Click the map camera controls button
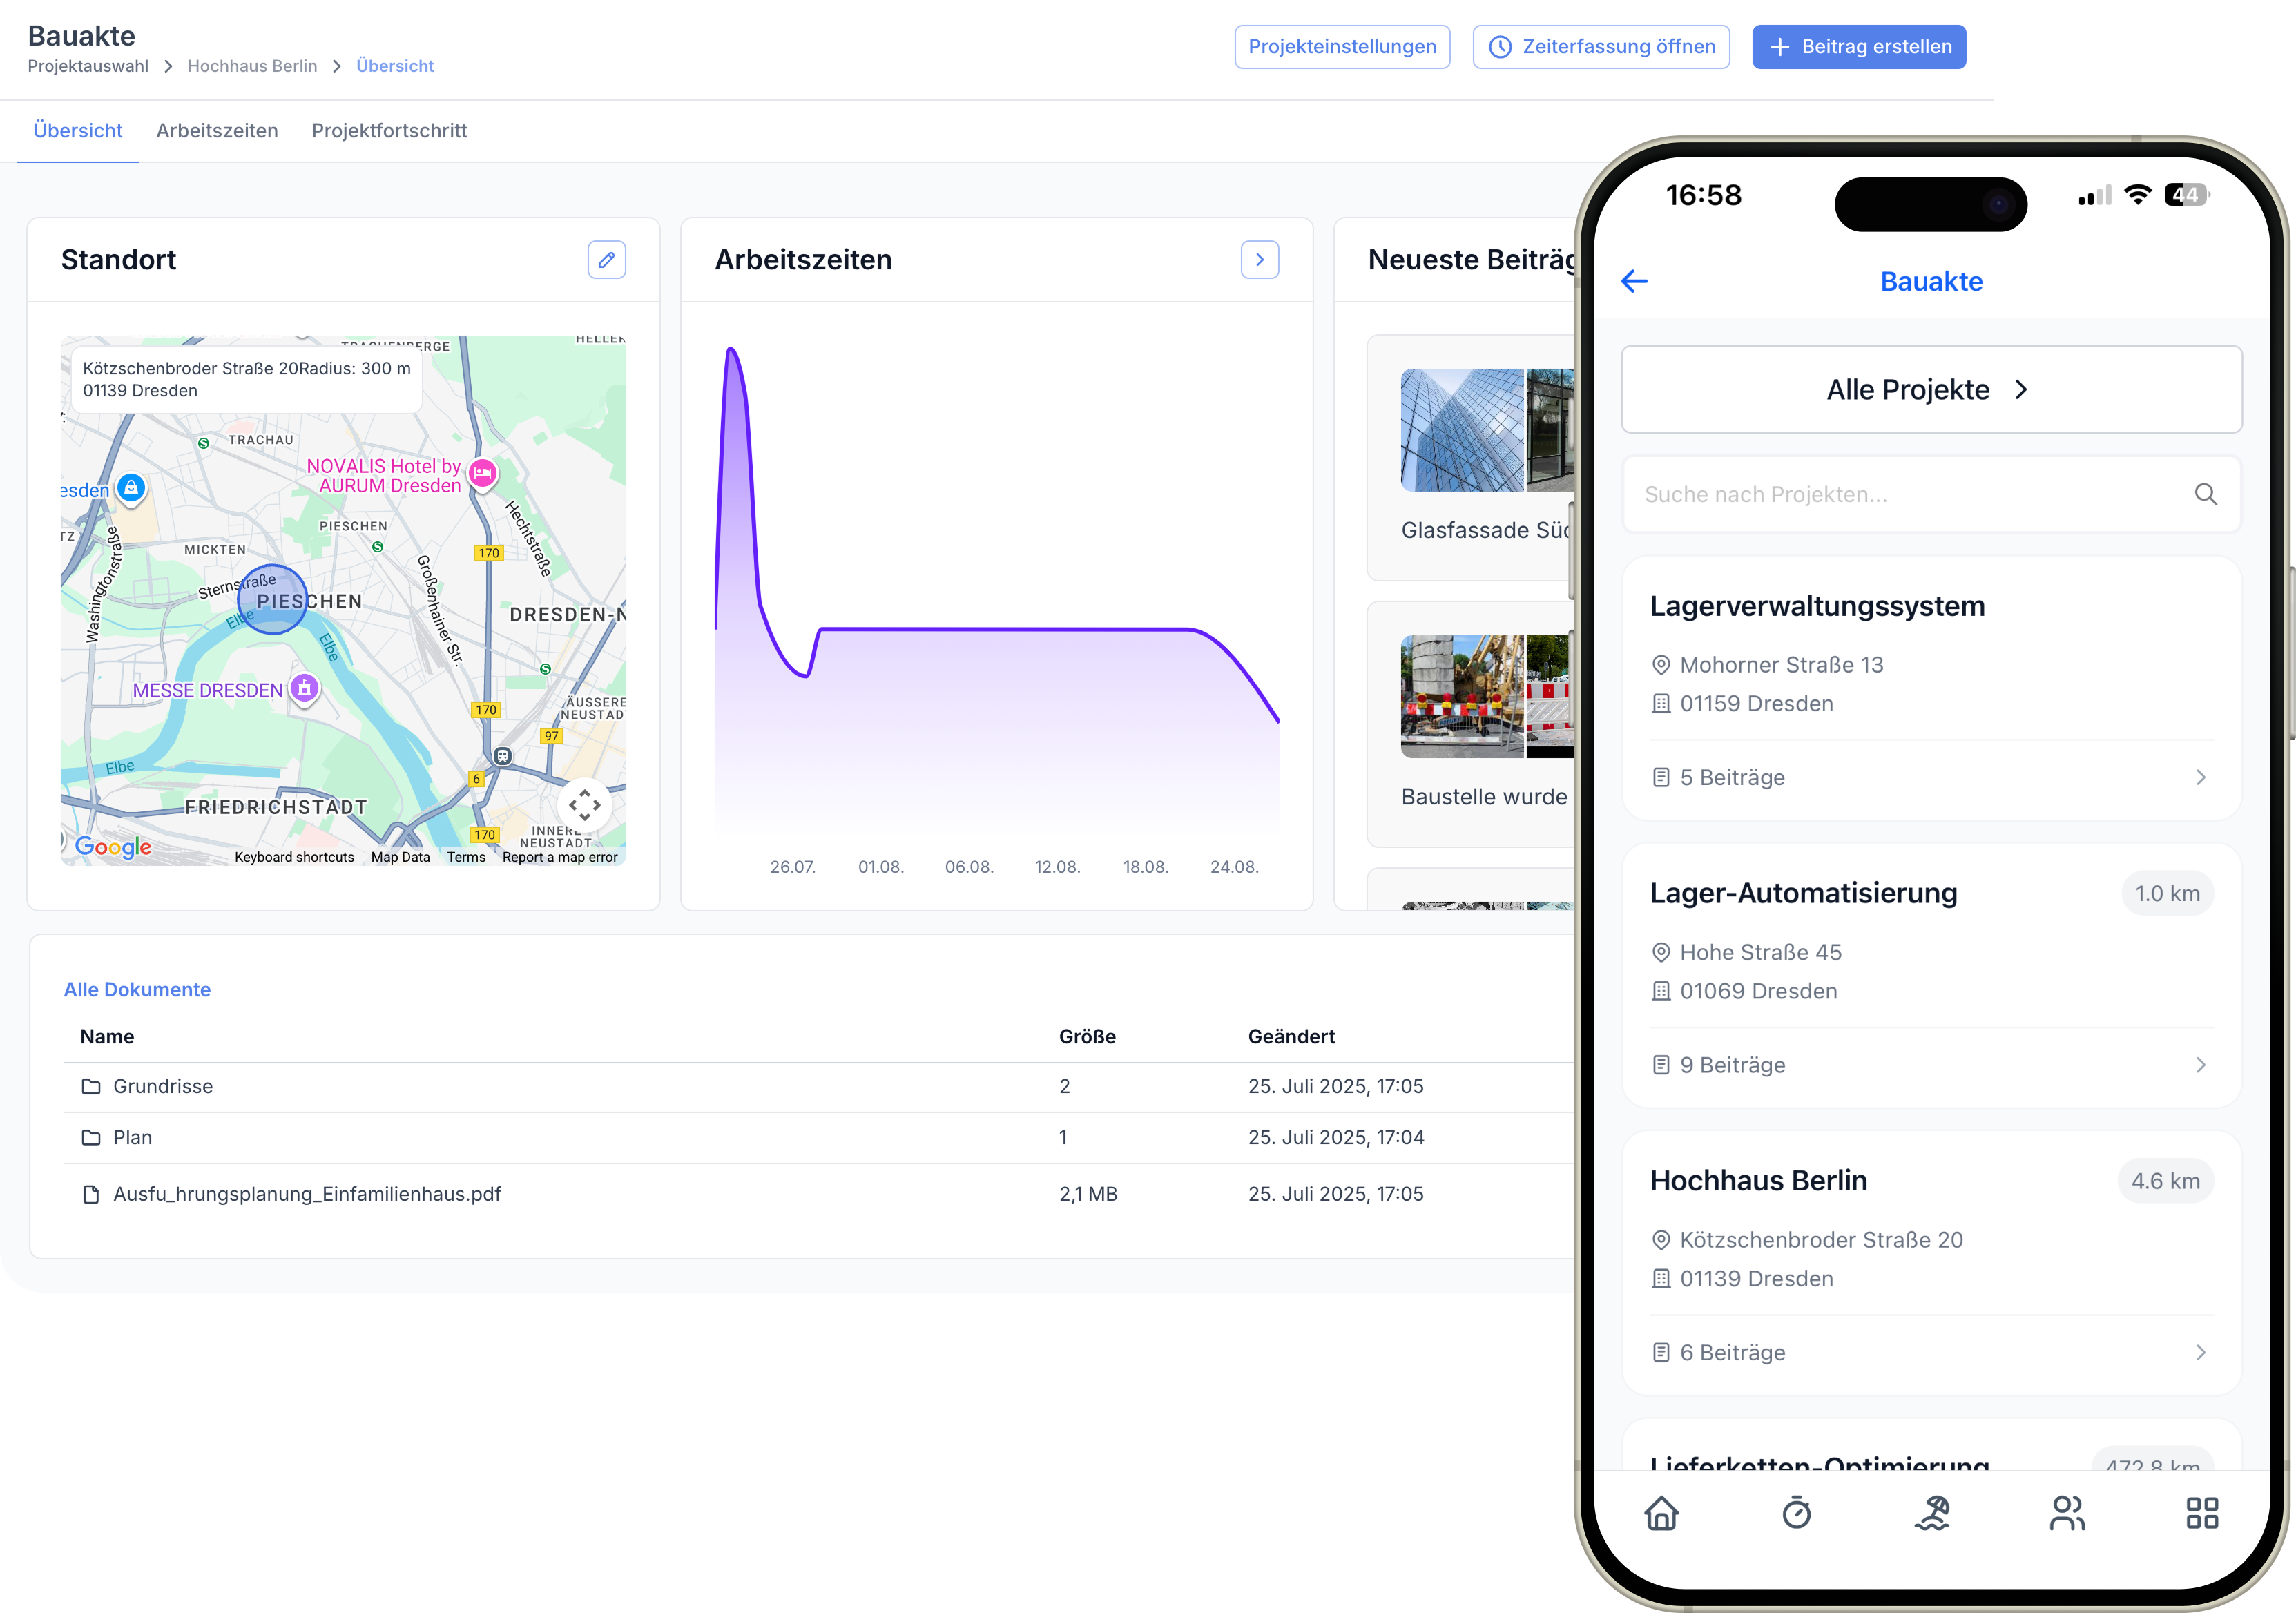The image size is (2296, 1613). click(x=585, y=805)
